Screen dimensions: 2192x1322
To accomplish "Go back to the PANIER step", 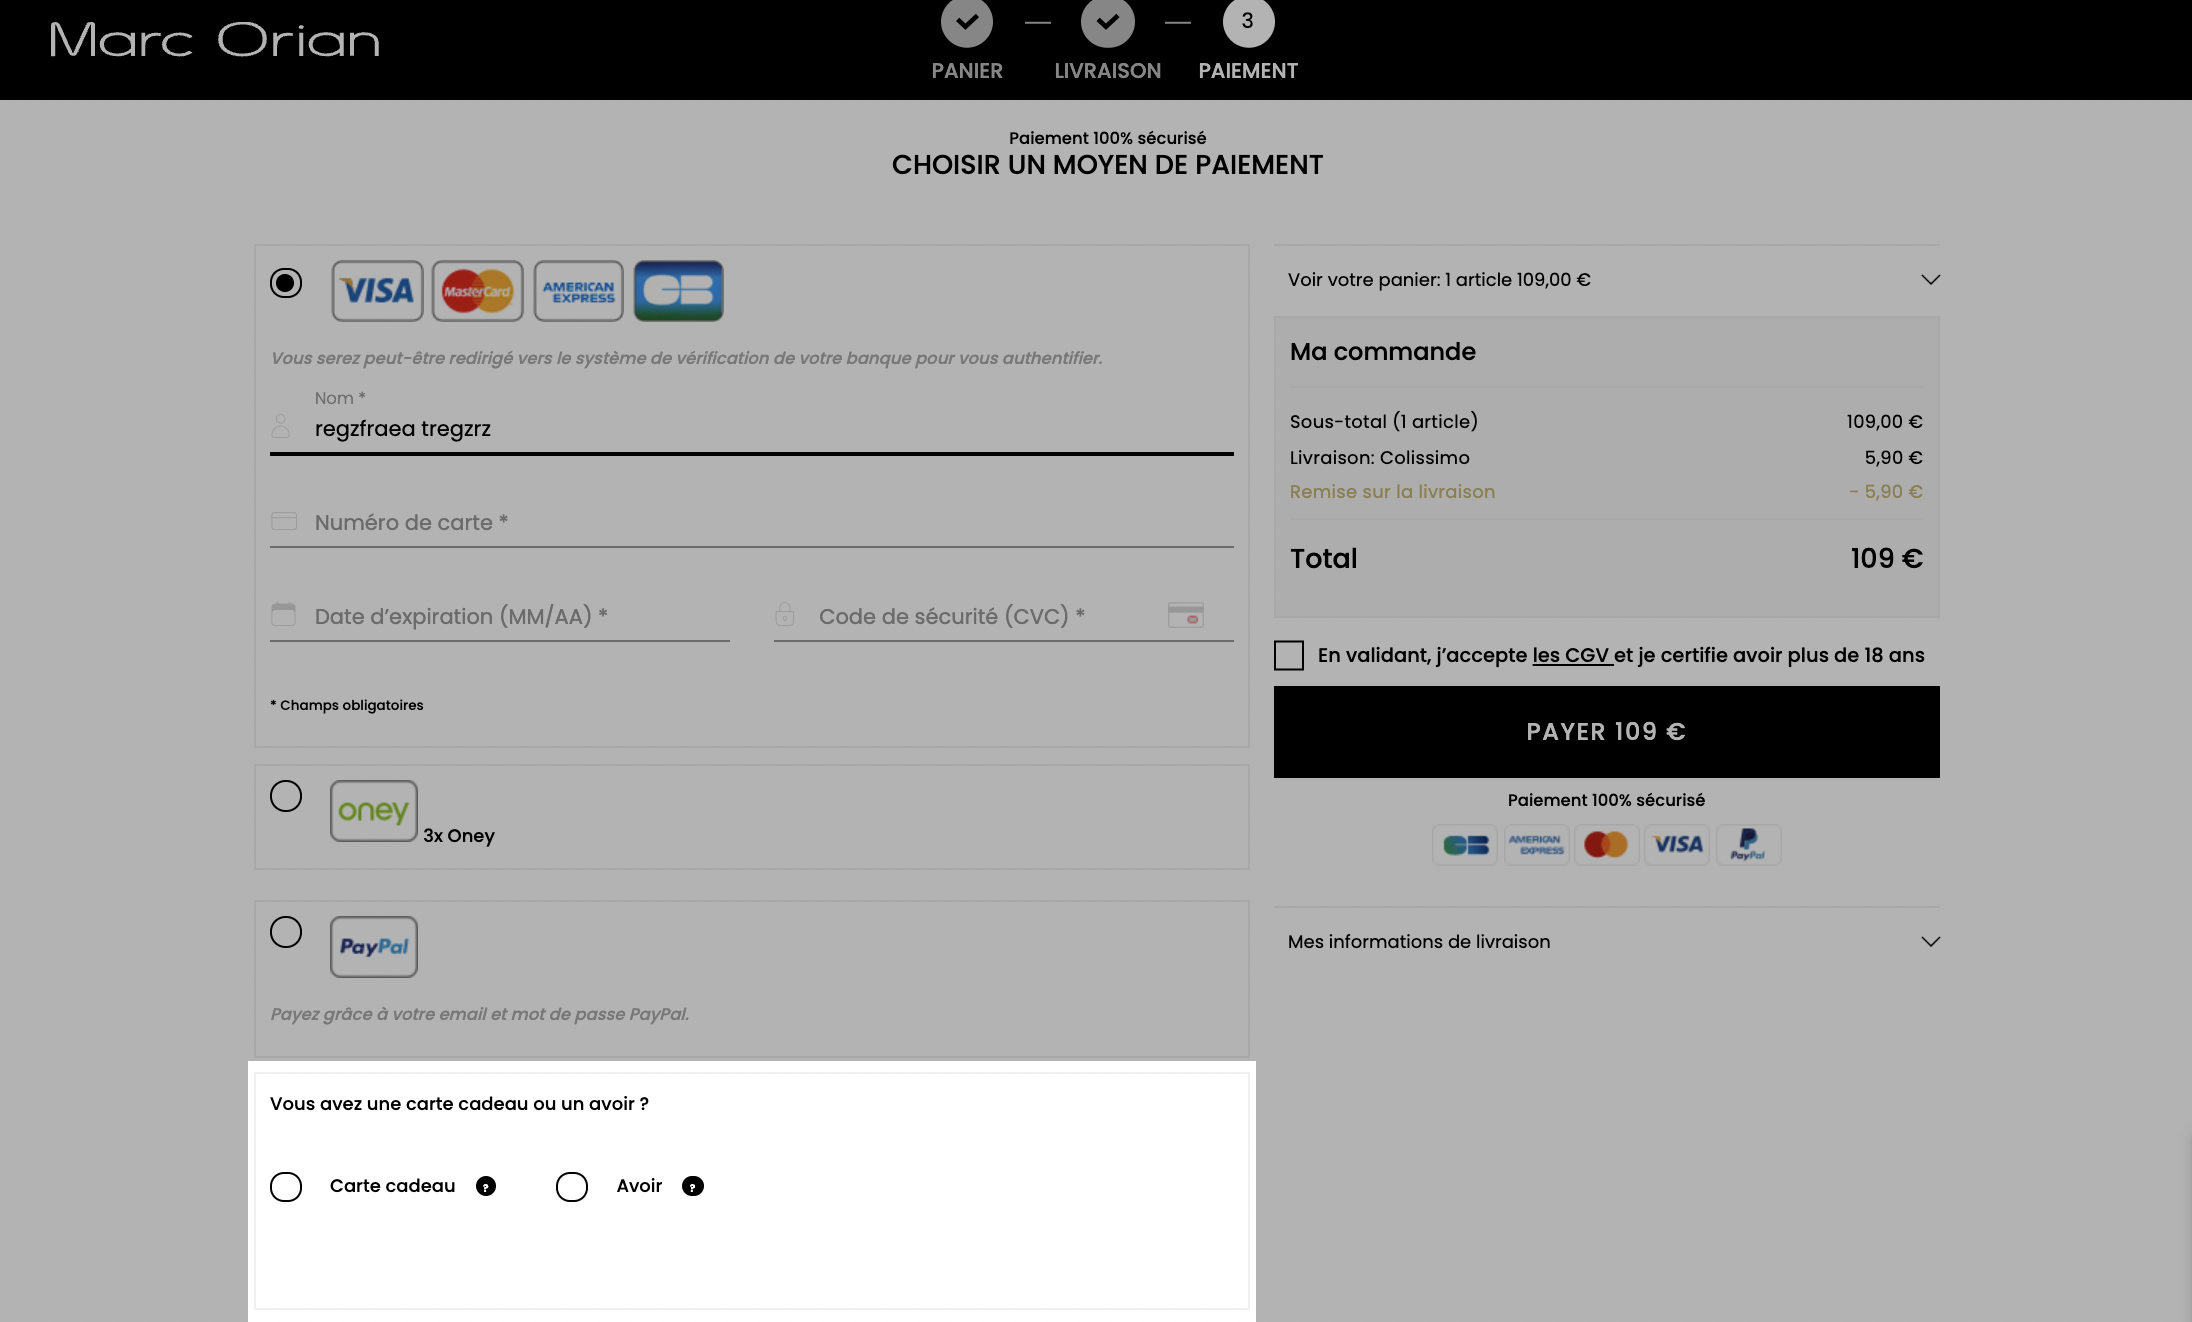I will point(967,71).
